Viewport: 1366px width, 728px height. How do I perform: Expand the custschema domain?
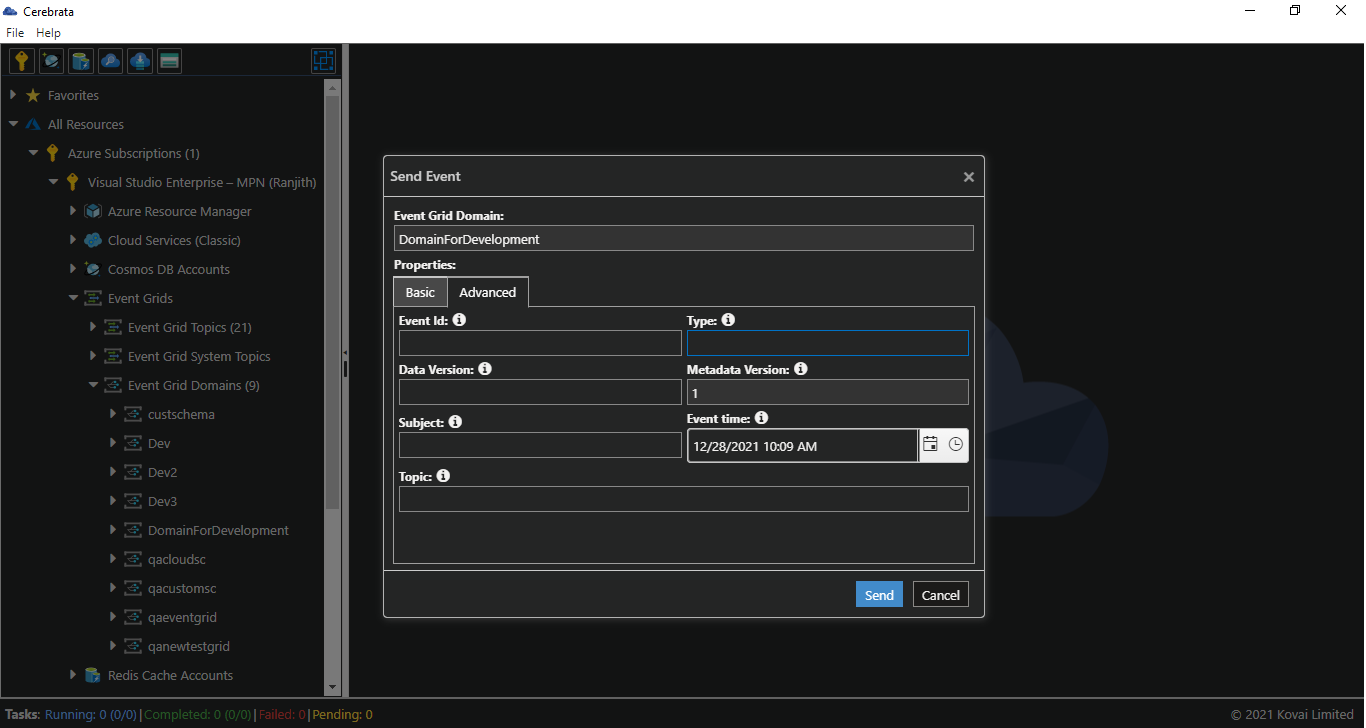coord(113,414)
